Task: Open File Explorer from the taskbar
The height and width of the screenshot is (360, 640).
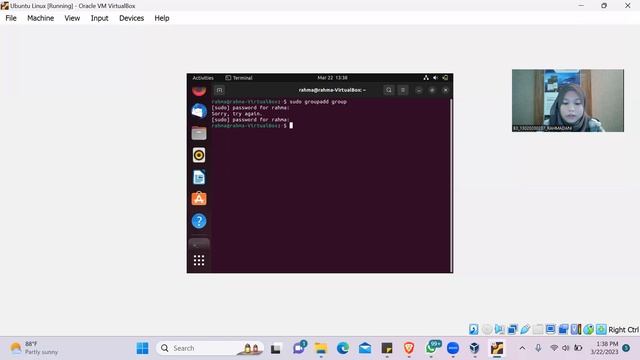Action: click(x=321, y=348)
